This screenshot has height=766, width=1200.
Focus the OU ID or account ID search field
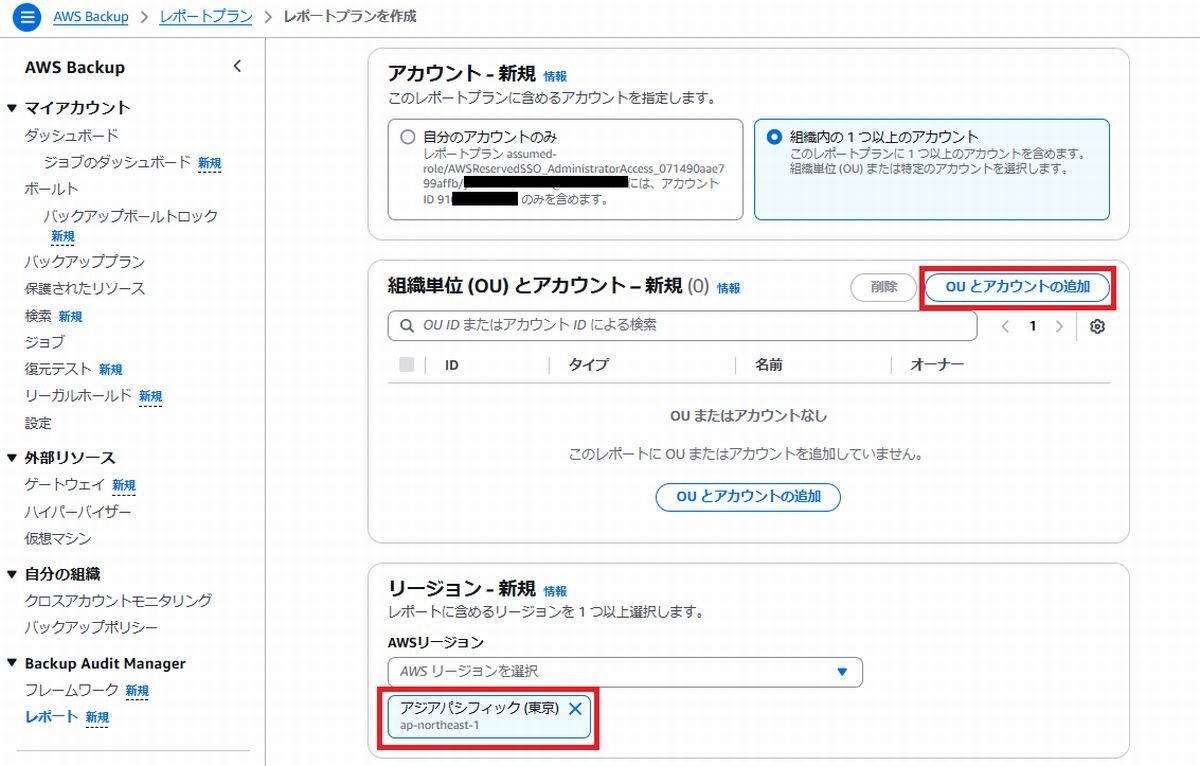(682, 326)
